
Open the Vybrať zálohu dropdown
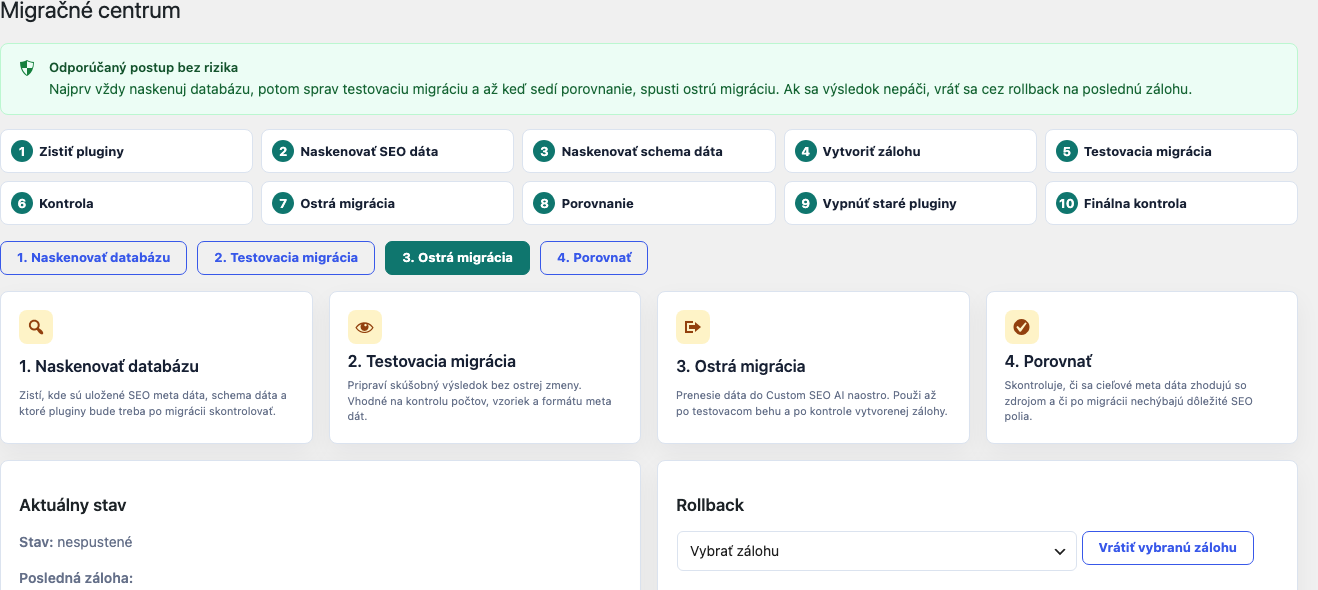click(877, 551)
